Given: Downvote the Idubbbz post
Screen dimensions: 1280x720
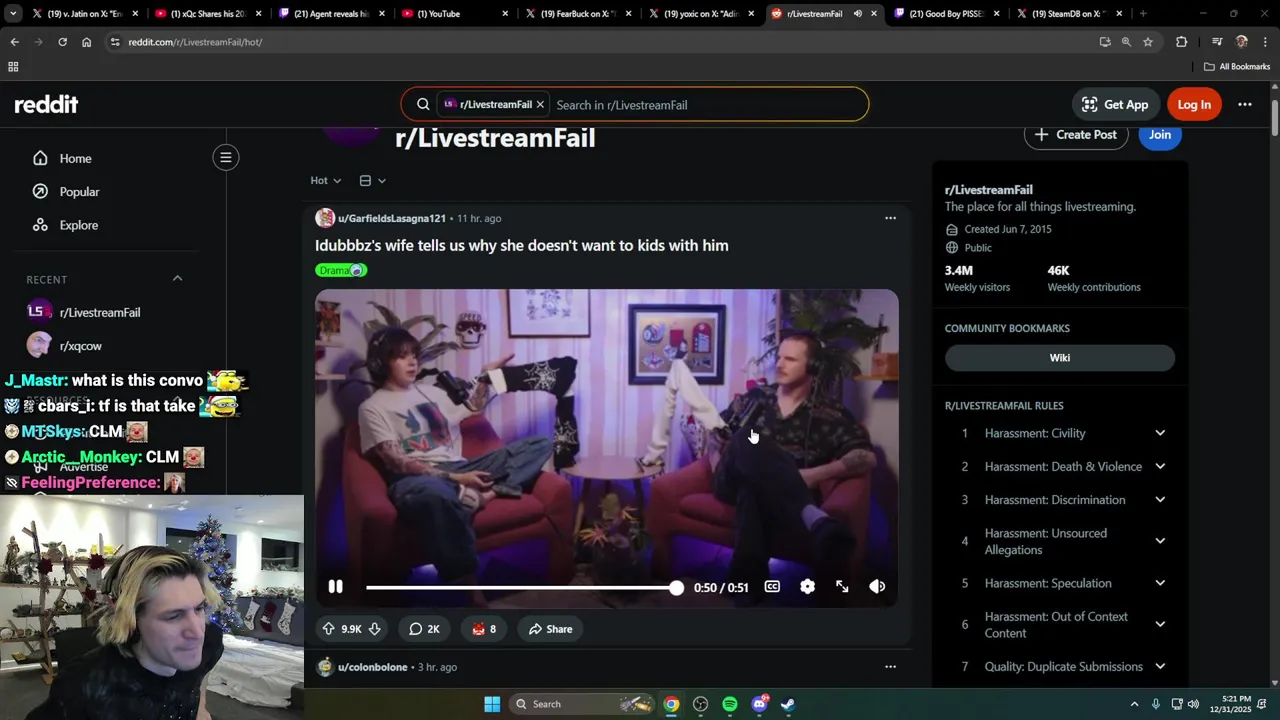Looking at the screenshot, I should (374, 629).
